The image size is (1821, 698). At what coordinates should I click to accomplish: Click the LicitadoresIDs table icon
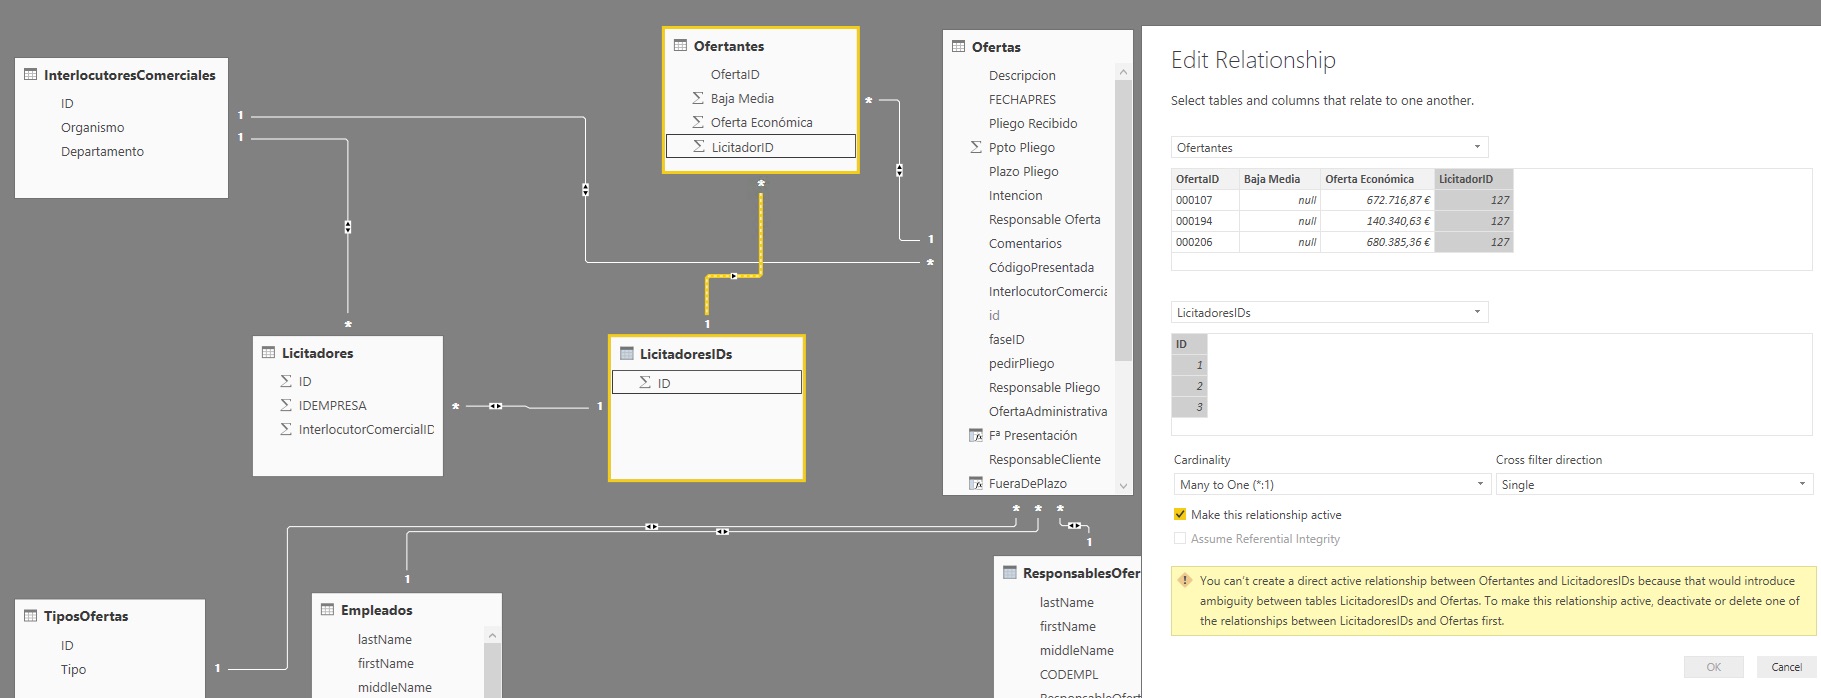tap(626, 353)
